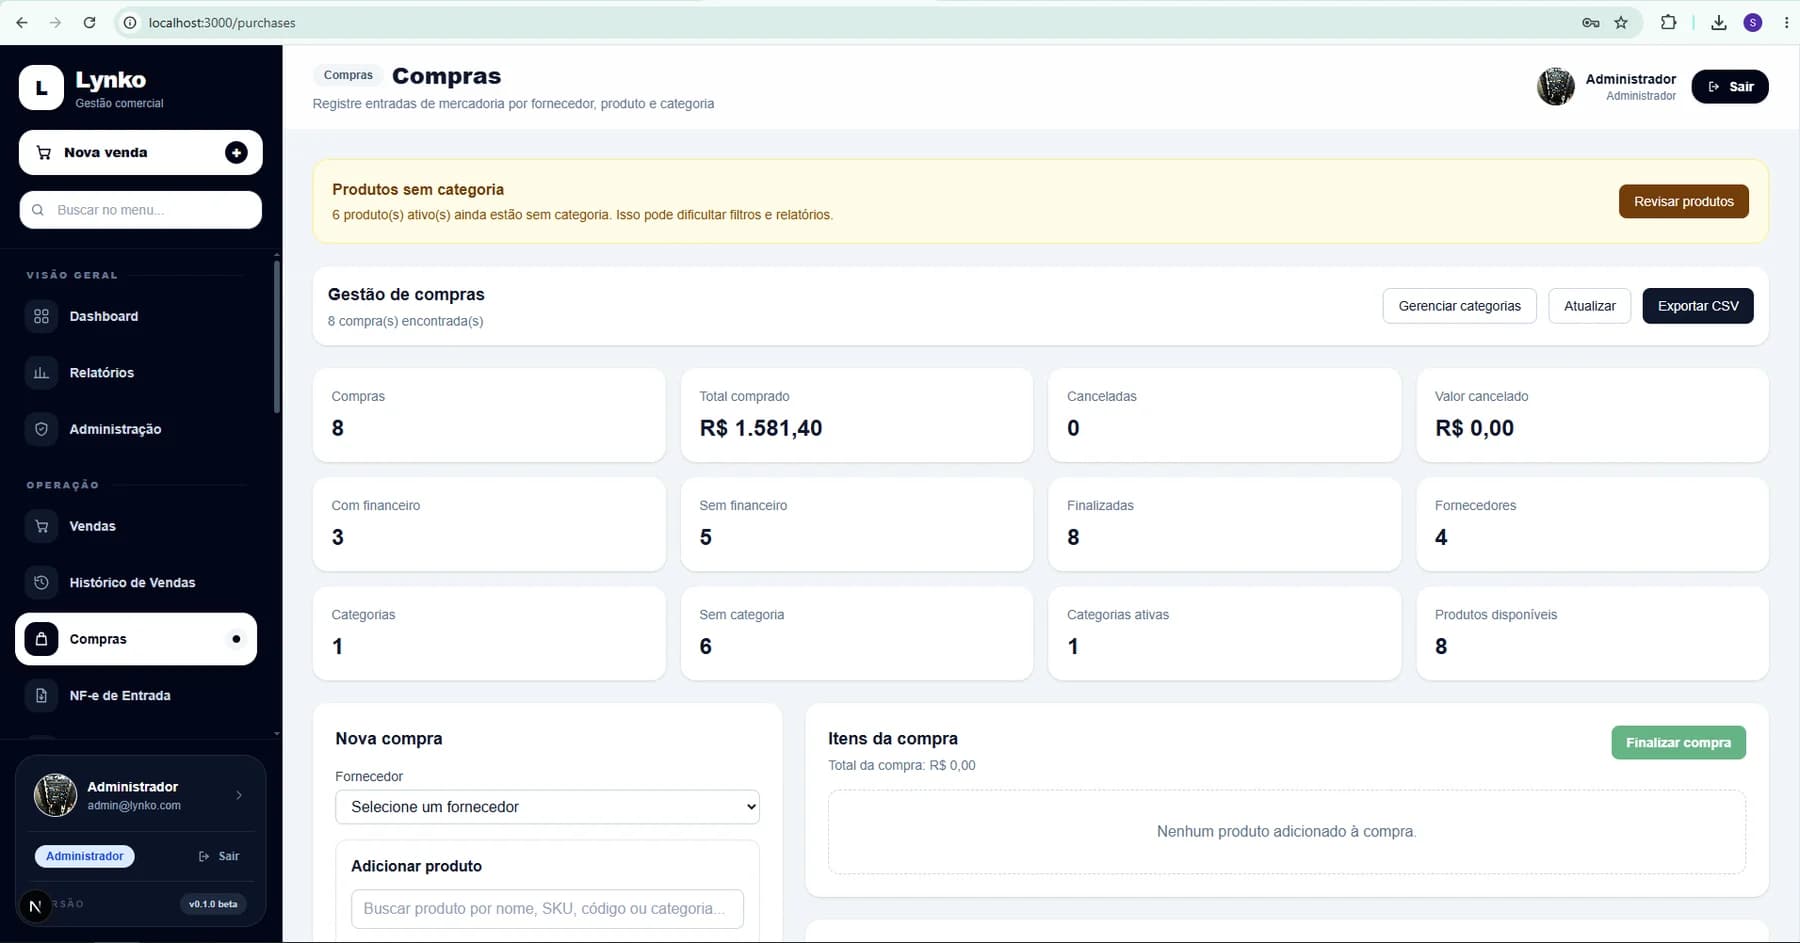Click the NF-e de Entrada document icon
The height and width of the screenshot is (943, 1800).
click(x=41, y=695)
